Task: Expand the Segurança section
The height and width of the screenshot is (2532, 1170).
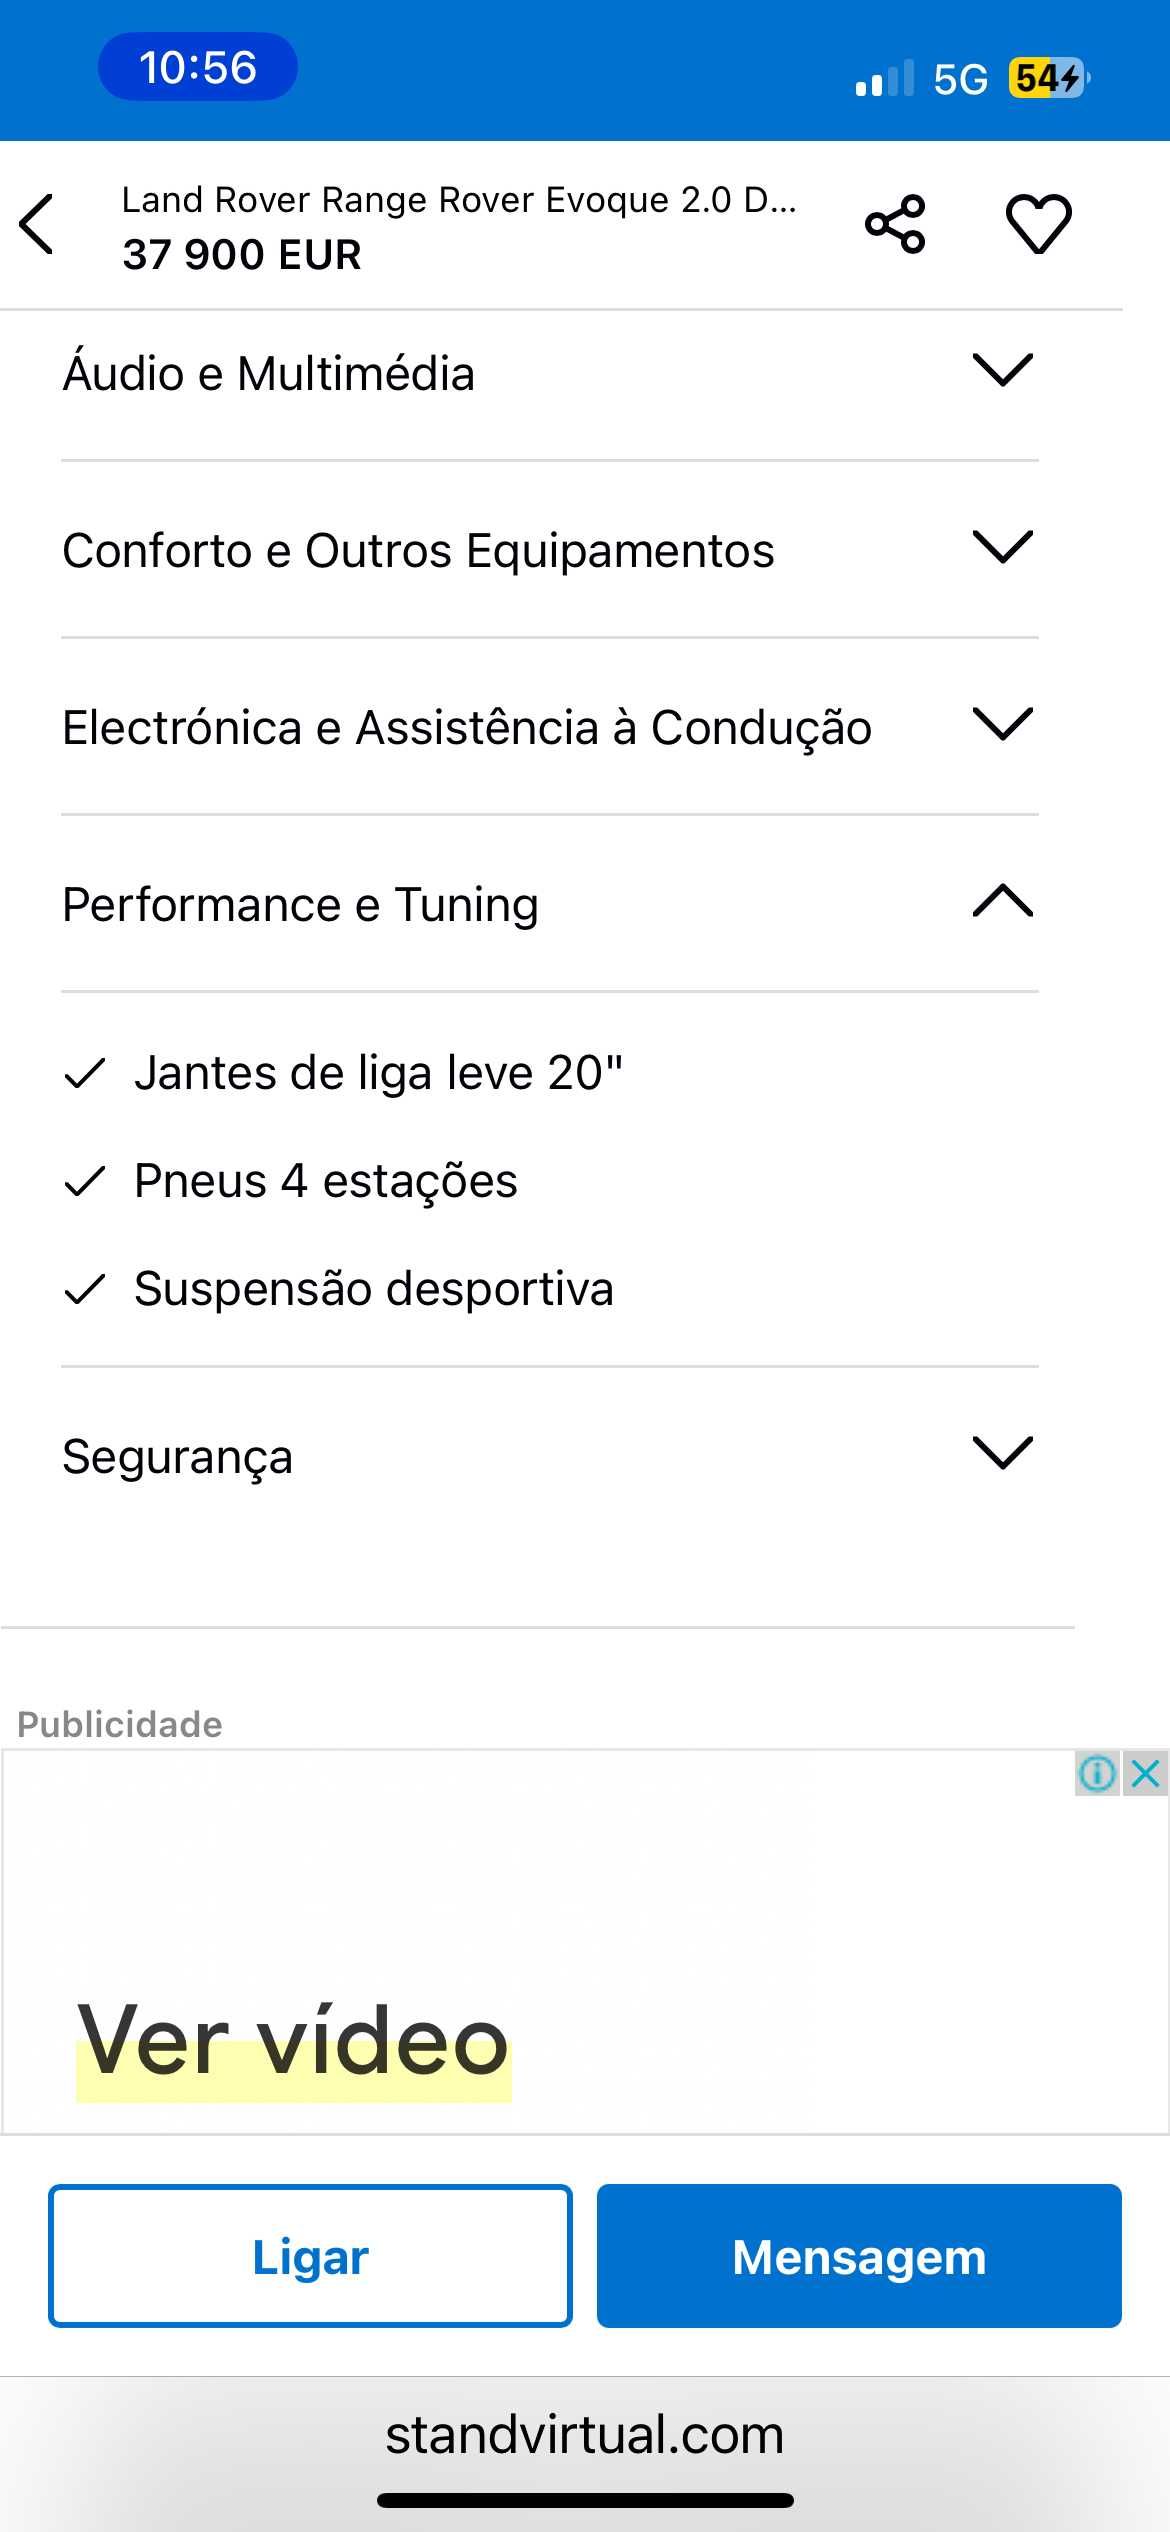Action: [x=549, y=1455]
